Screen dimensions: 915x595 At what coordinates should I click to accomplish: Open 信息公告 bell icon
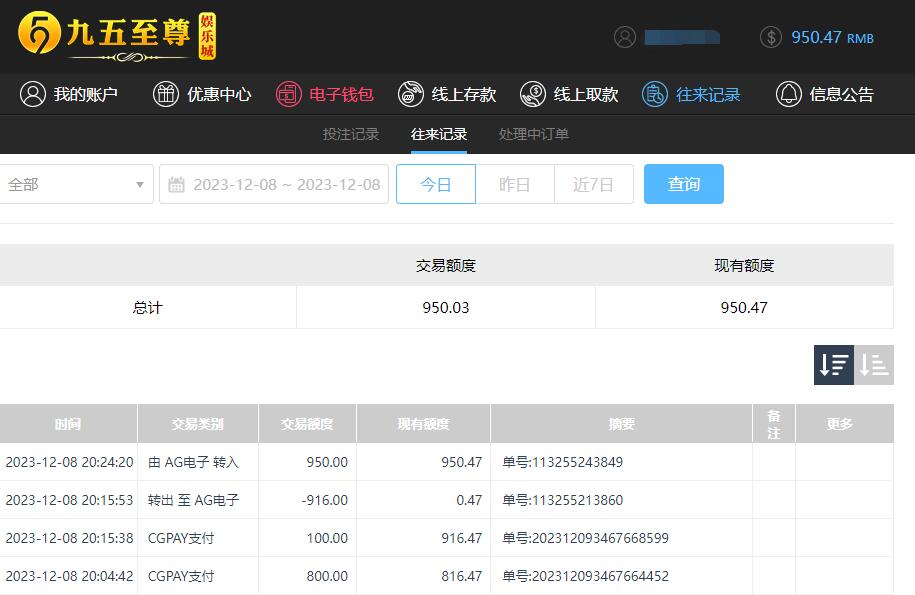pyautogui.click(x=788, y=94)
